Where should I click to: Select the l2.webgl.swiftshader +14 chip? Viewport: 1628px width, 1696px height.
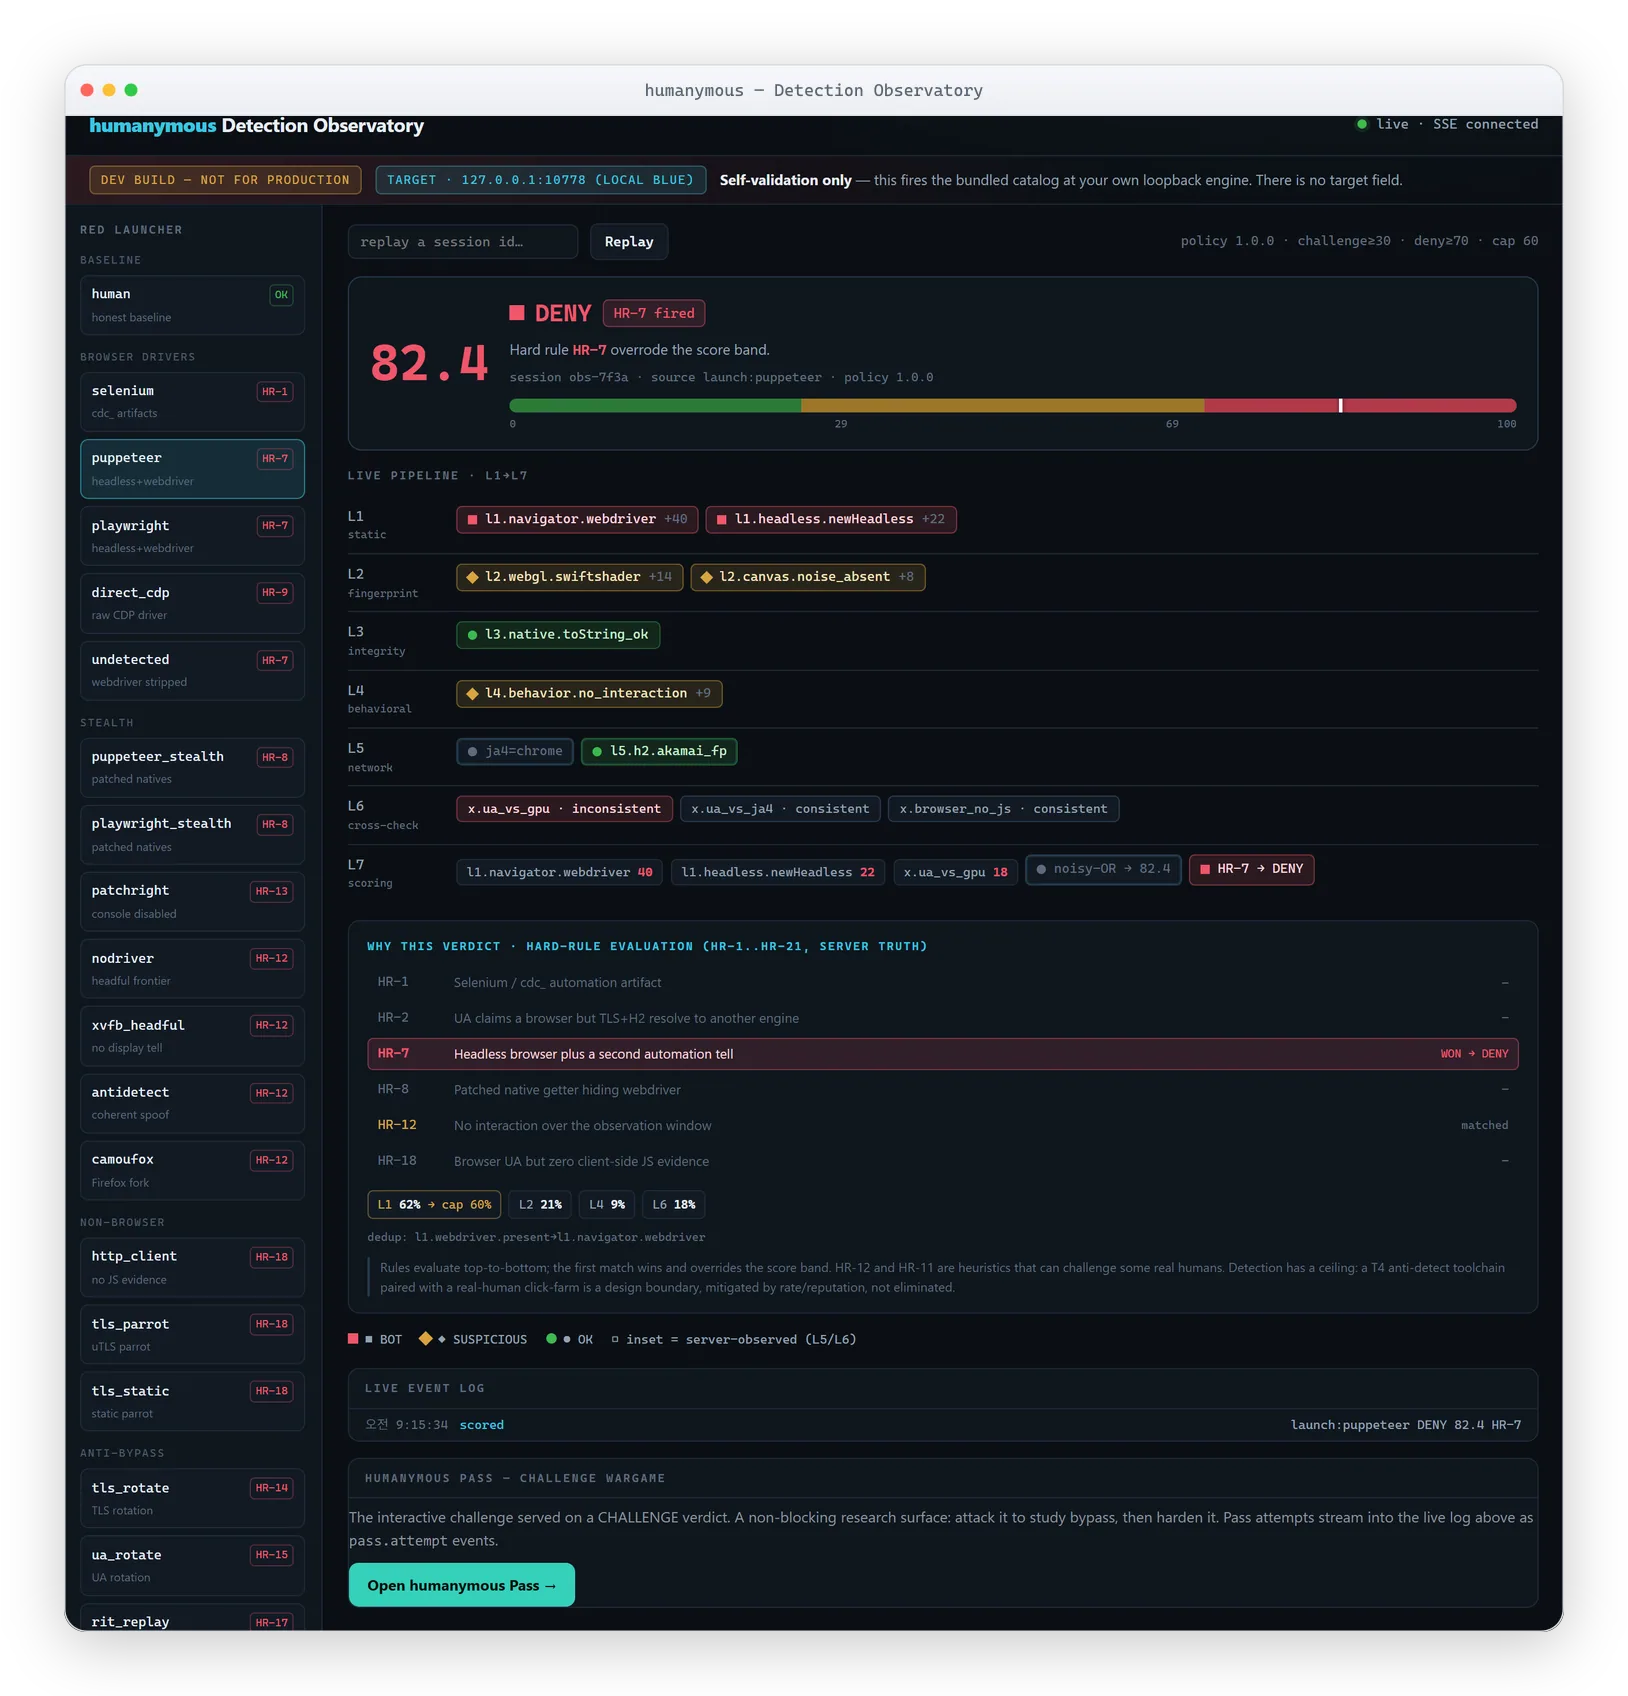[x=570, y=577]
